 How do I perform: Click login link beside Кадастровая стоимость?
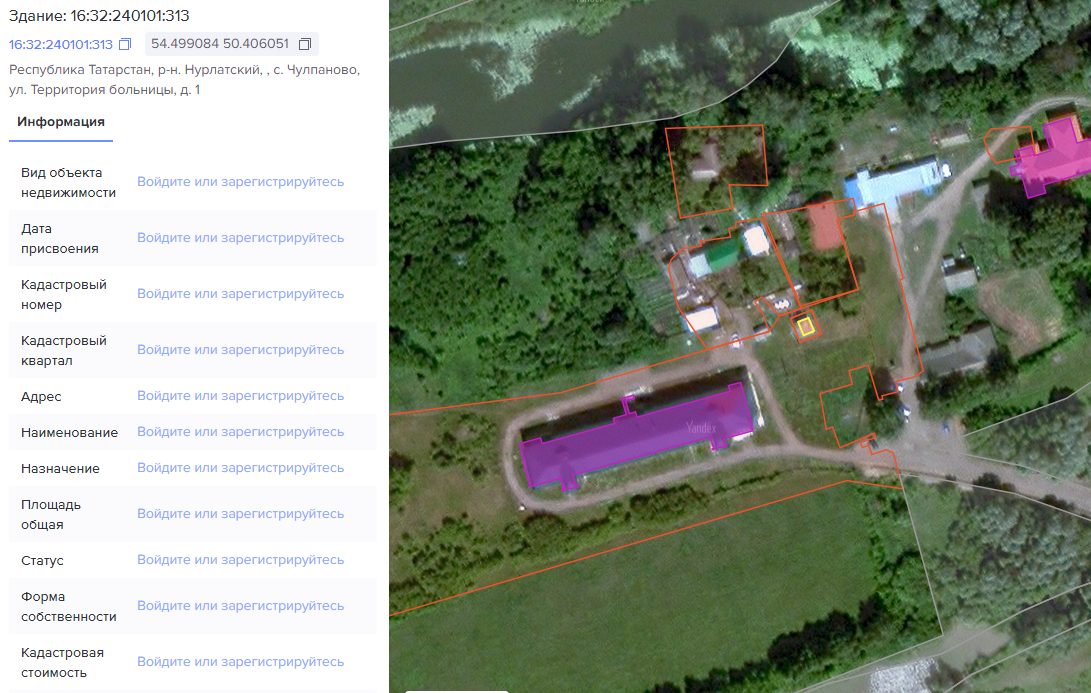pyautogui.click(x=240, y=662)
